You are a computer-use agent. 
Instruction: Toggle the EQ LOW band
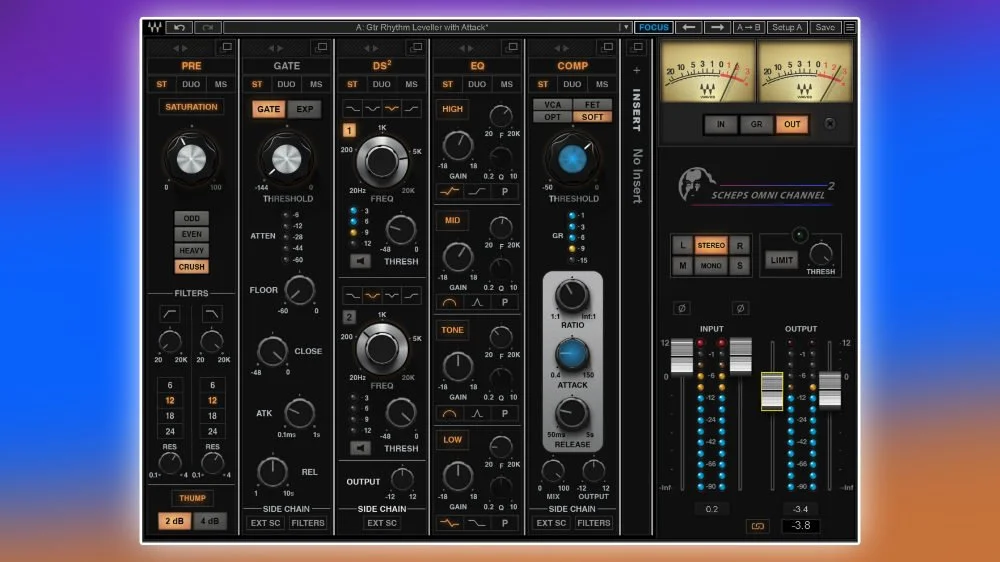[452, 440]
